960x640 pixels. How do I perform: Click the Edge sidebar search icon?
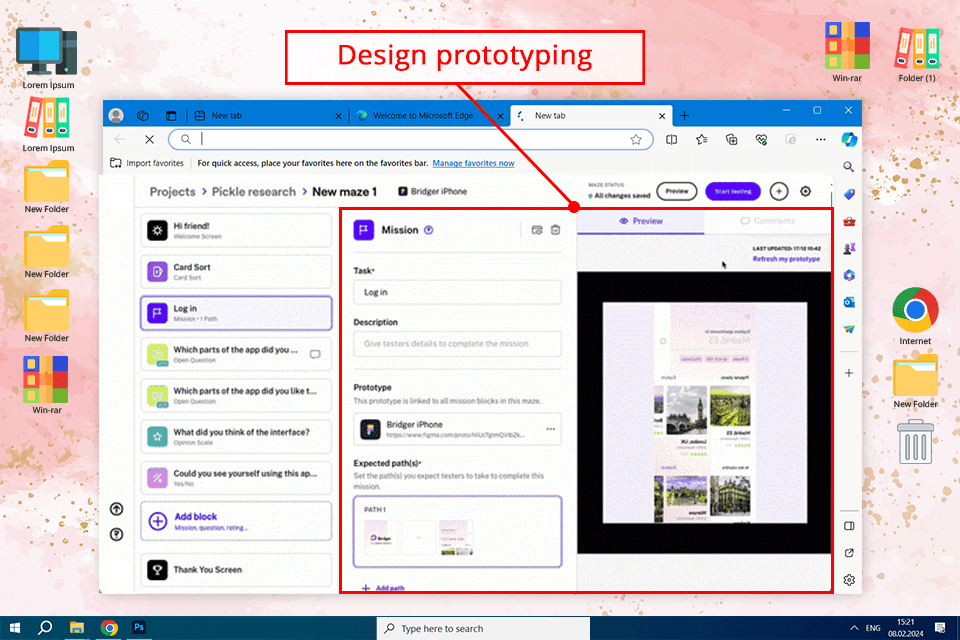click(849, 167)
